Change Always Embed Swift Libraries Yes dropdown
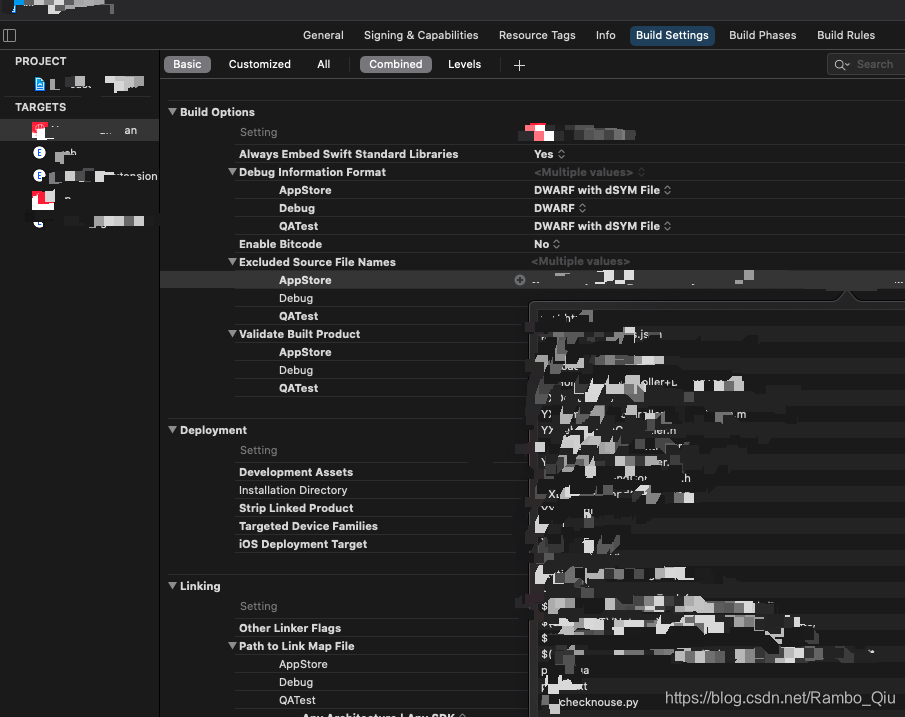Image resolution: width=905 pixels, height=717 pixels. pyautogui.click(x=549, y=154)
